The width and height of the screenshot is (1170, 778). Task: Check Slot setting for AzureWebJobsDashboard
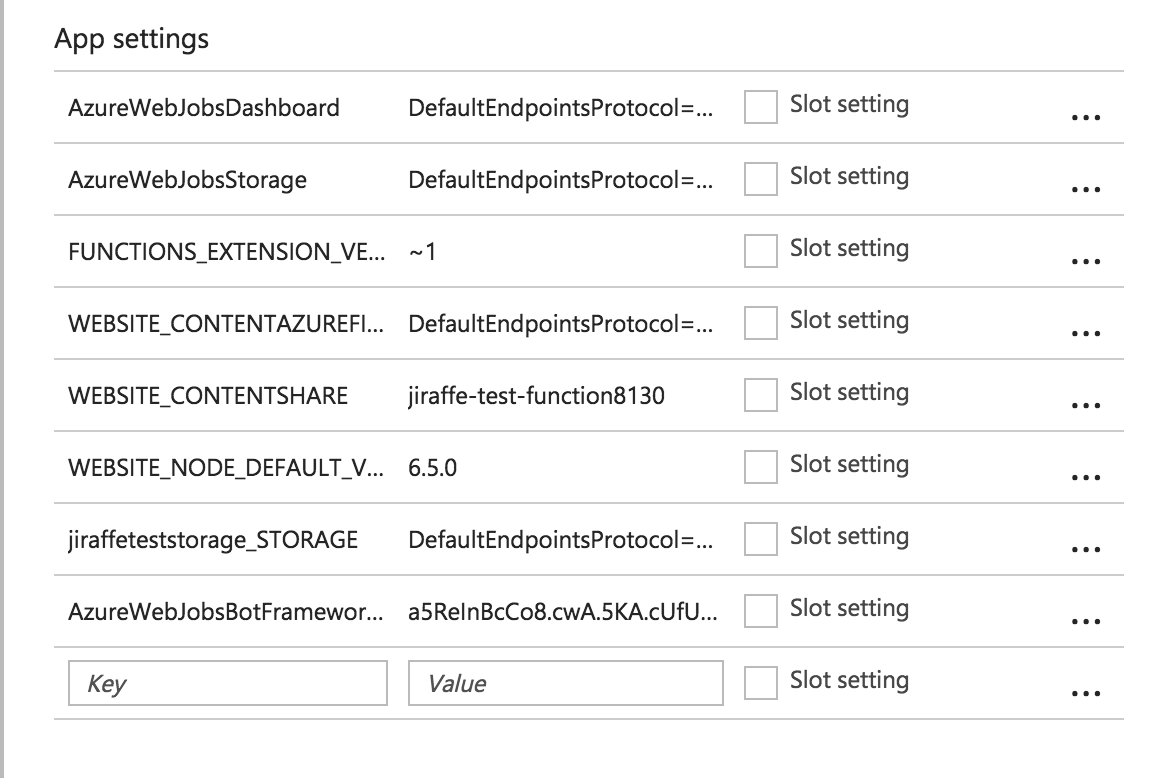coord(760,107)
